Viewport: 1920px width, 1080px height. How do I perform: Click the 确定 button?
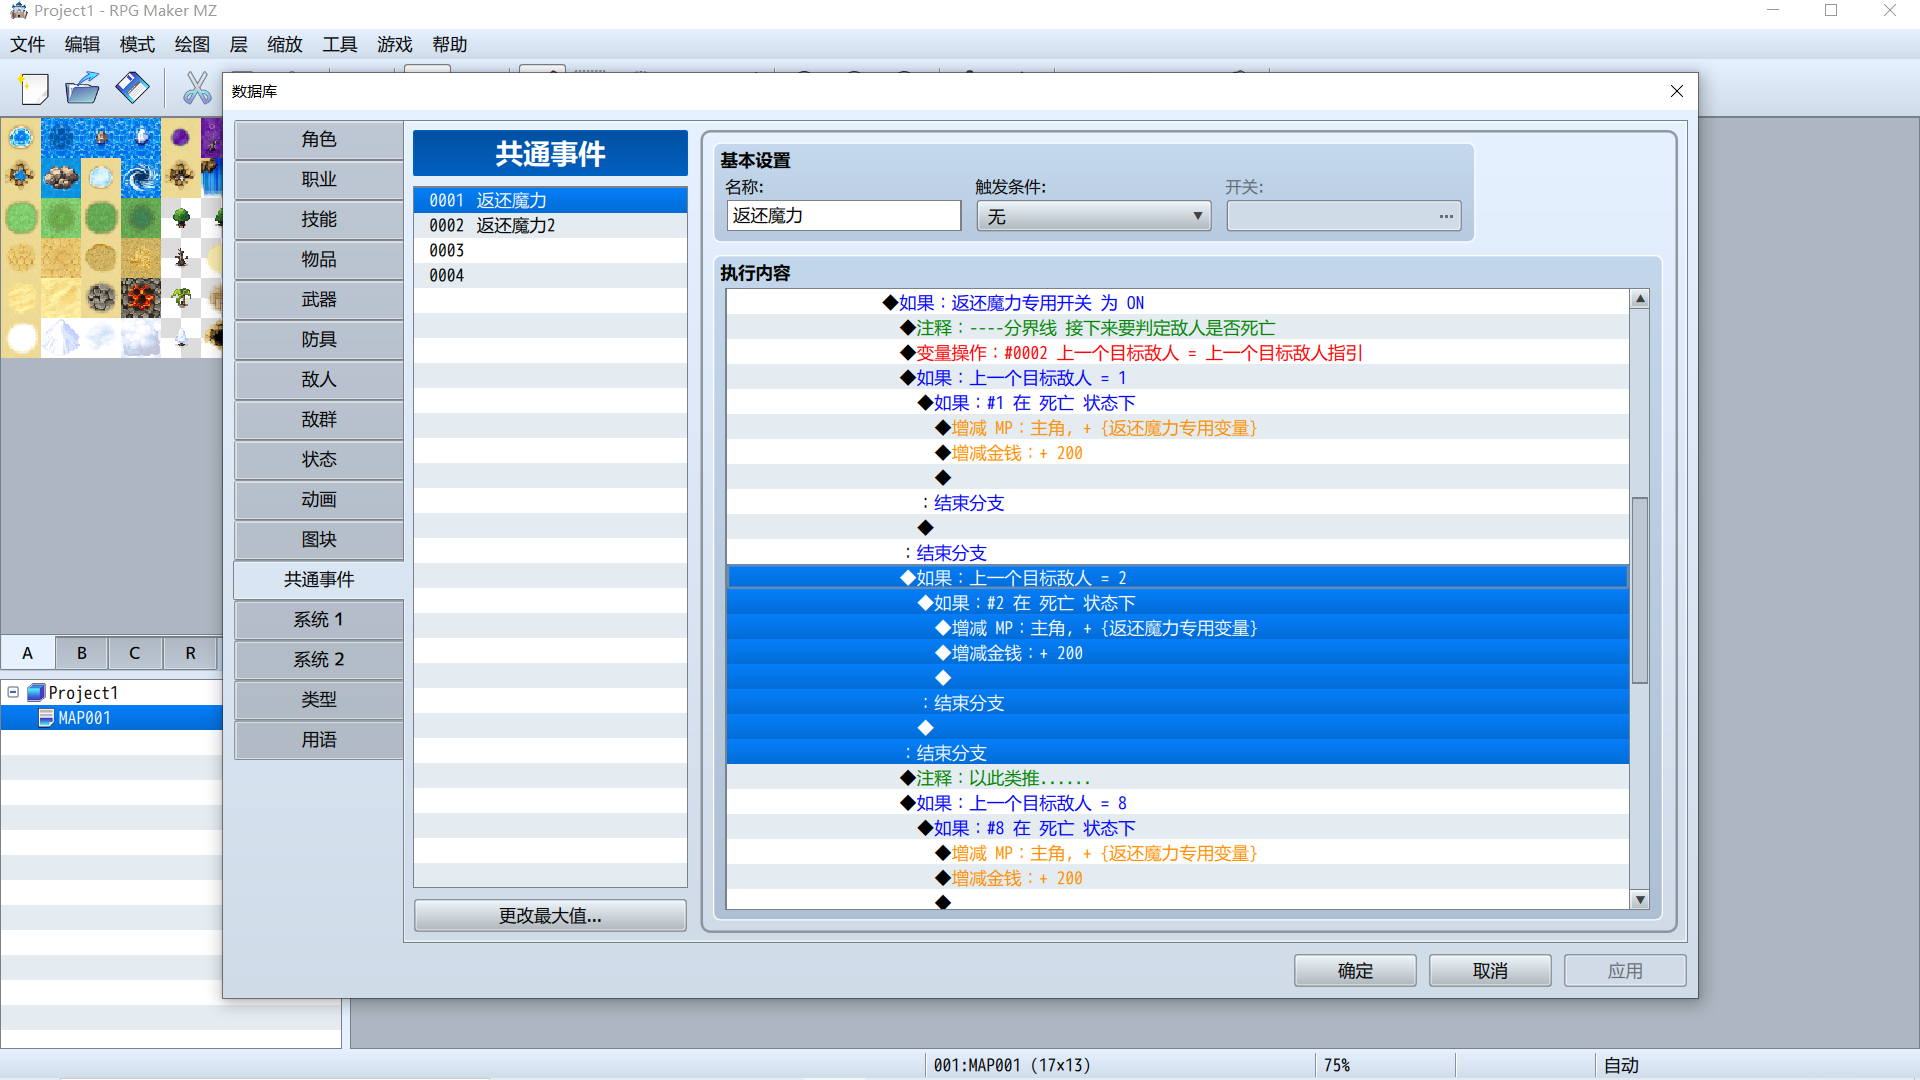point(1355,971)
